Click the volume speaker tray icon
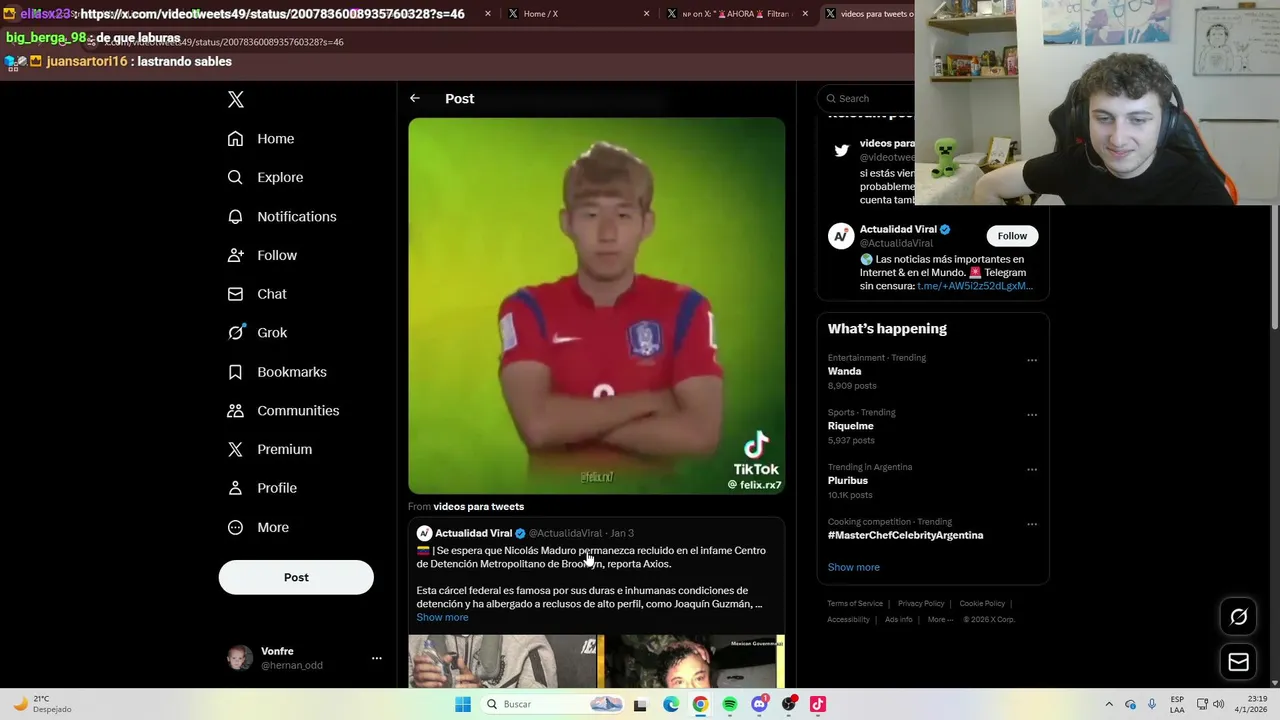The image size is (1280, 720). [1218, 704]
